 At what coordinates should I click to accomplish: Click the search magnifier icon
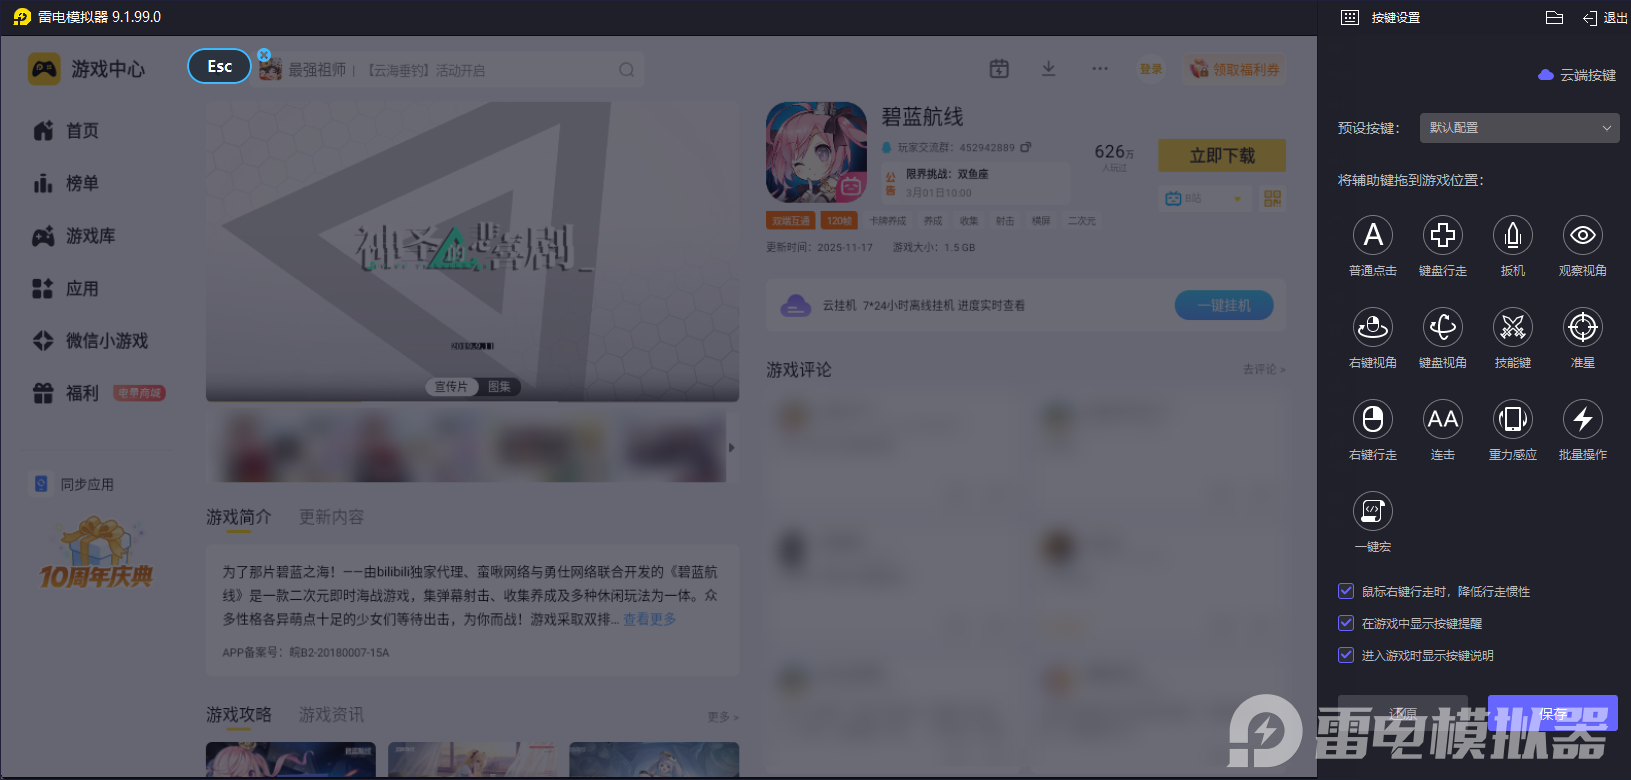click(627, 70)
